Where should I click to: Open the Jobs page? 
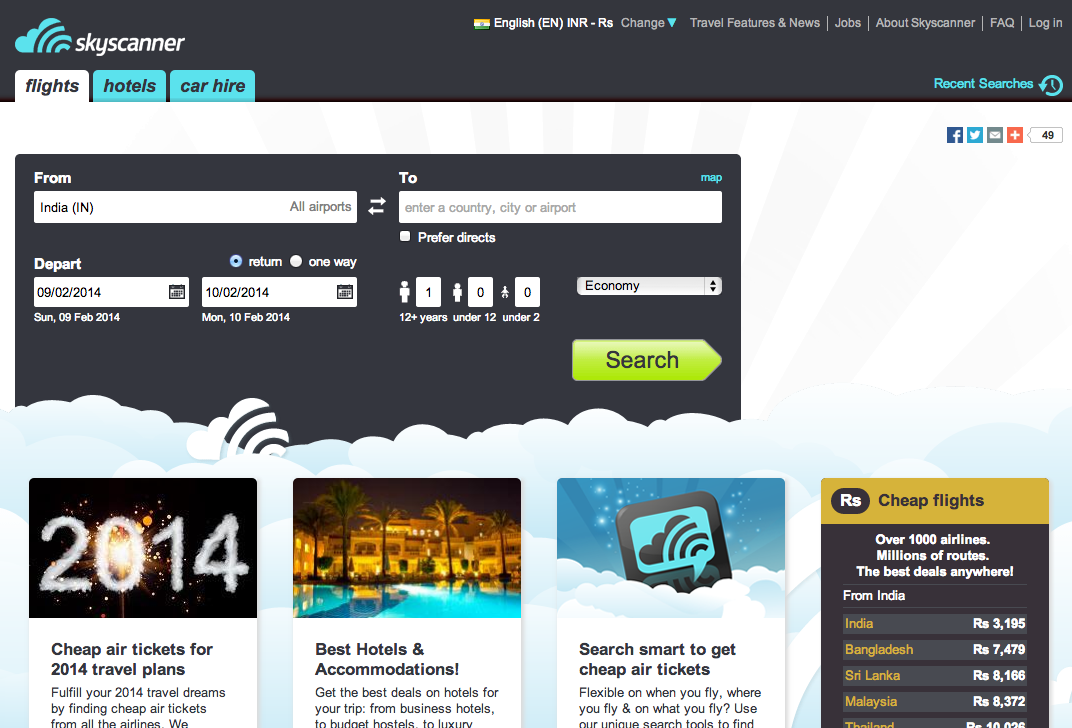pos(848,23)
